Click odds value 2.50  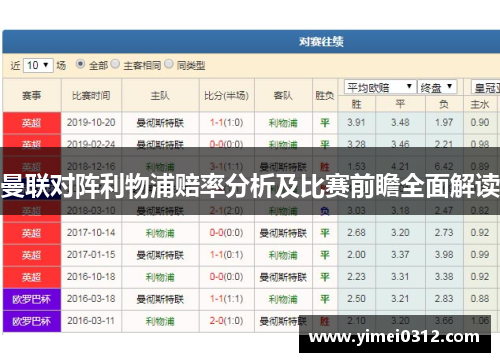pos(356,299)
